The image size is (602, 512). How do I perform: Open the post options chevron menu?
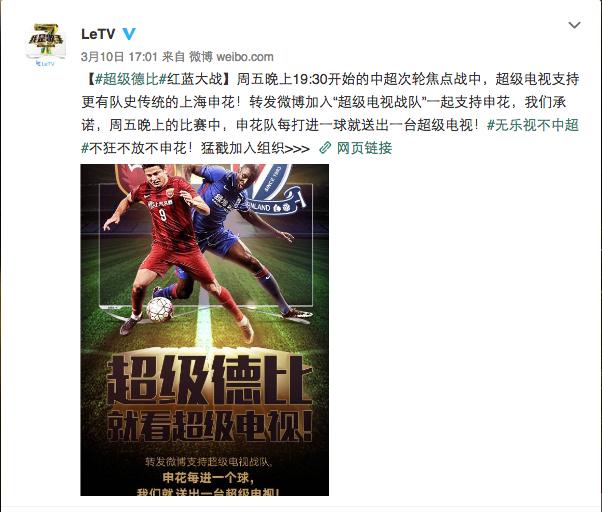coord(574,25)
